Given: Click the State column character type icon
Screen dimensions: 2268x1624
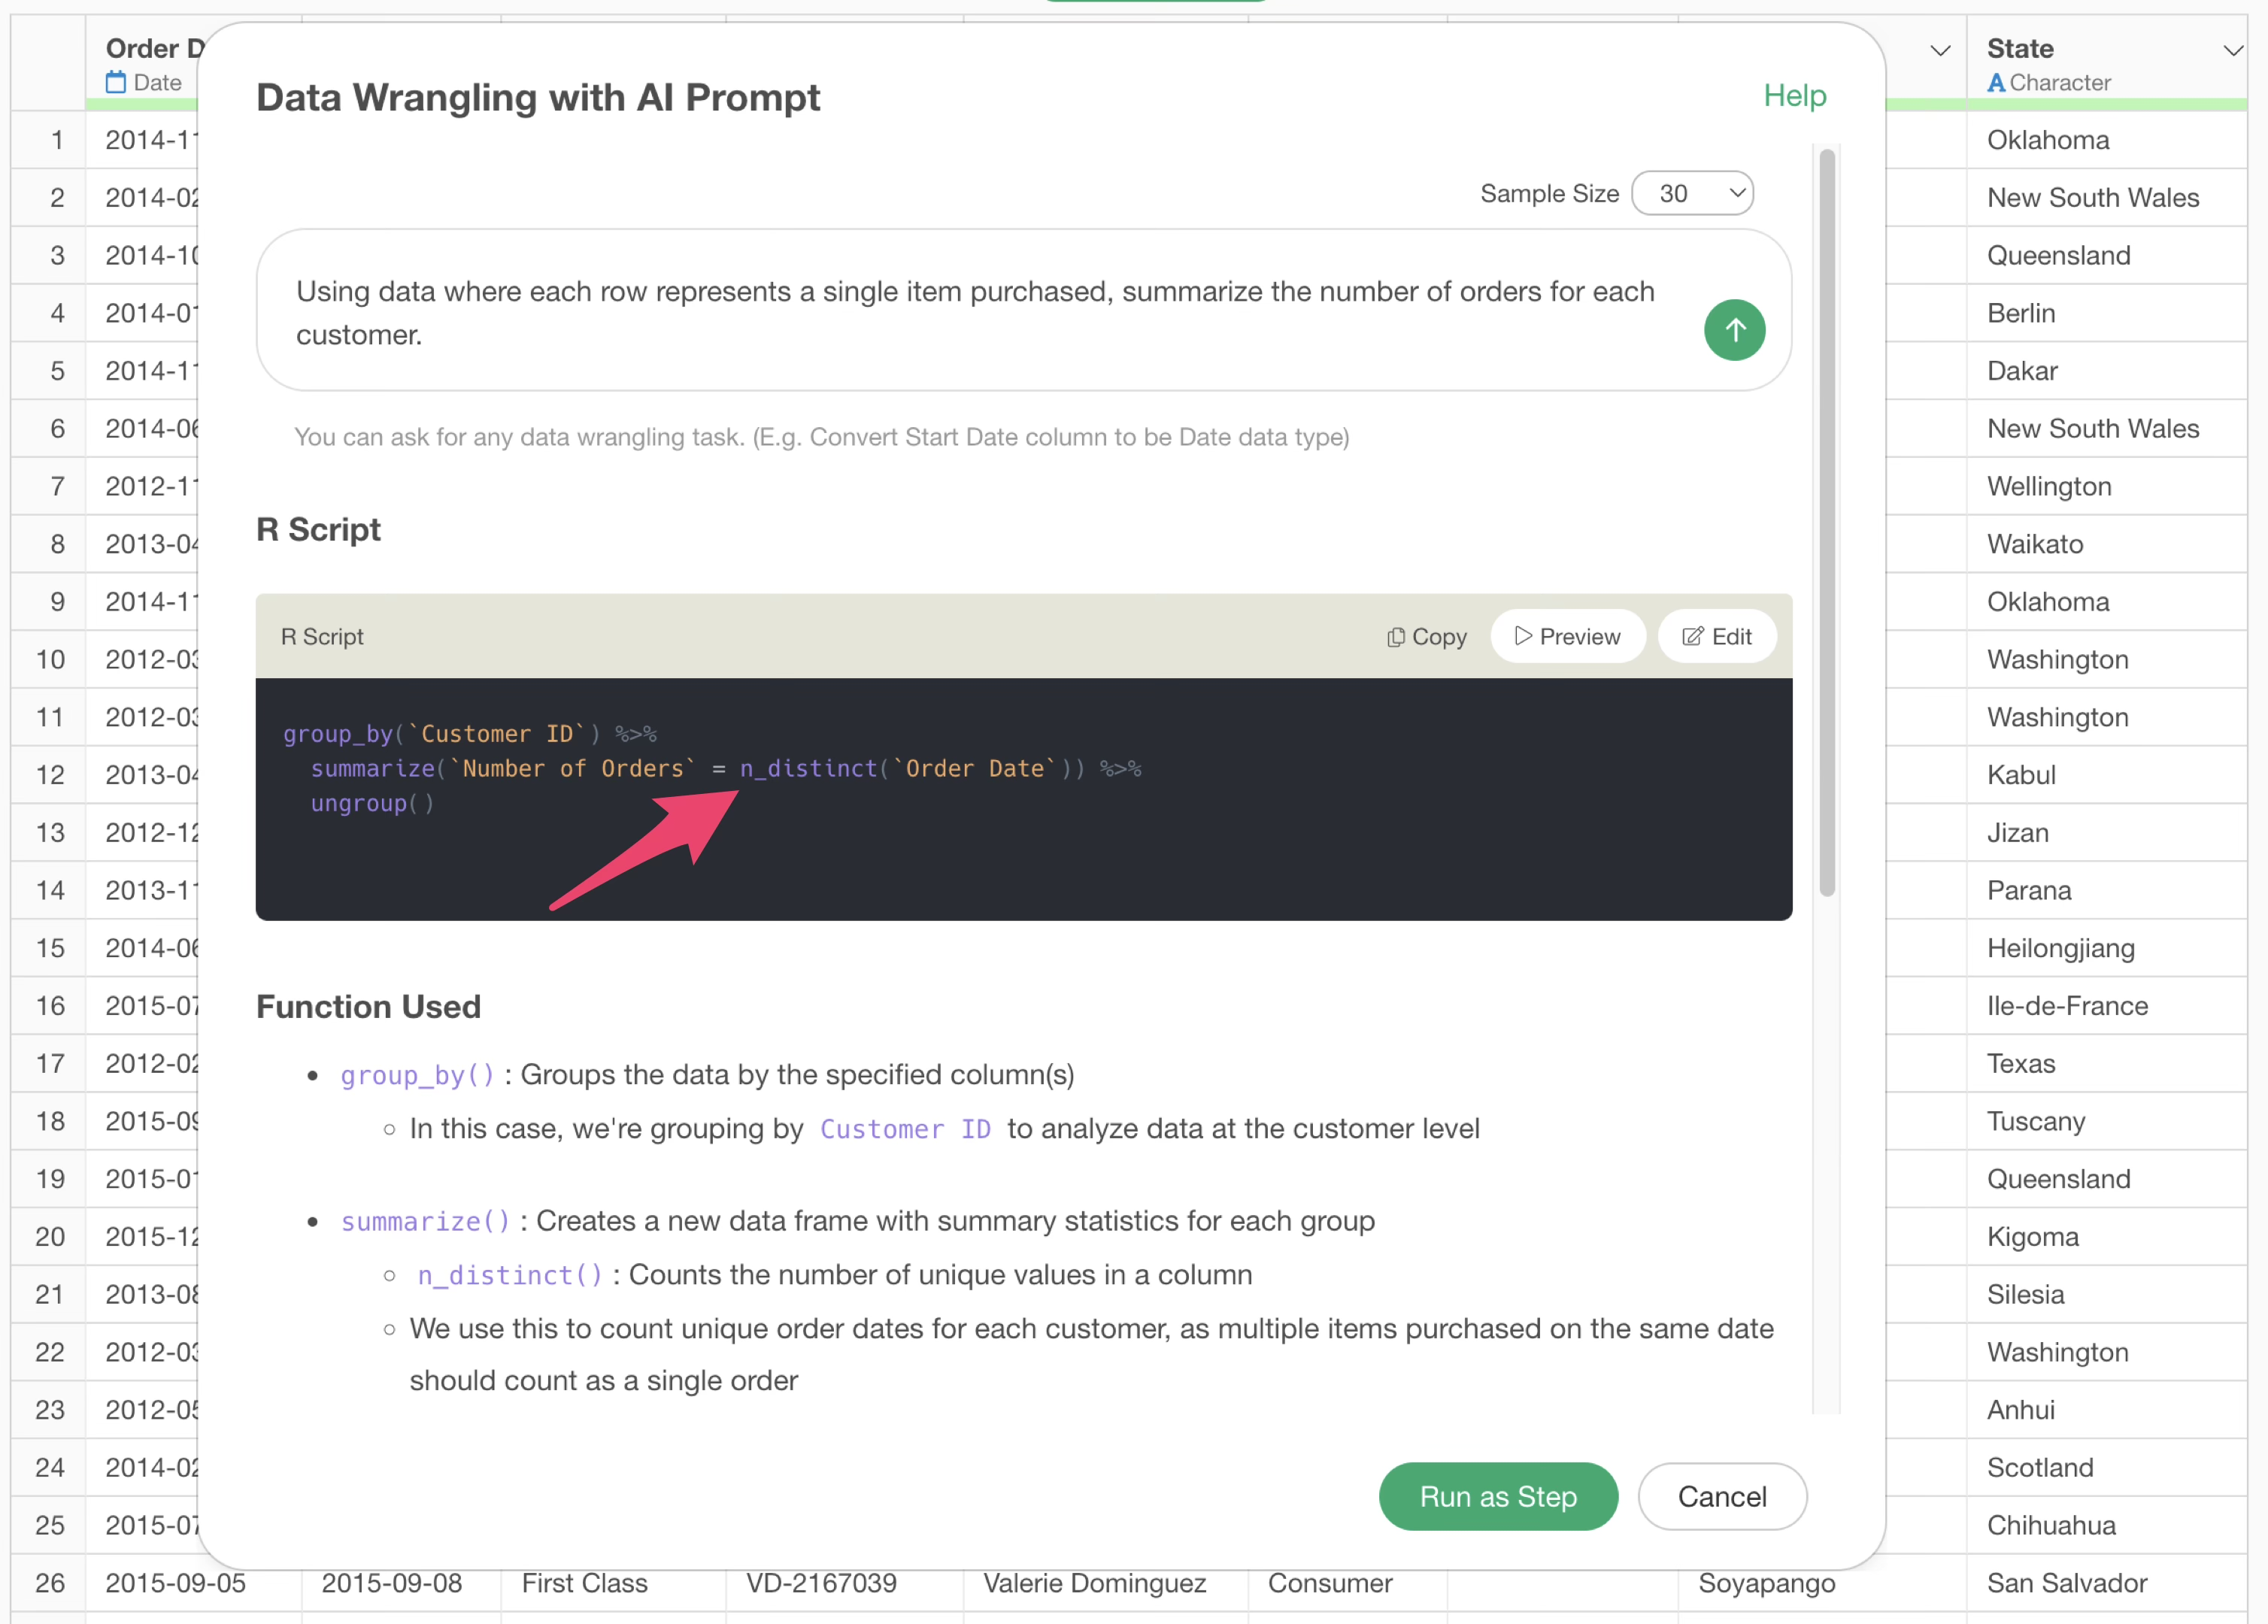Looking at the screenshot, I should coord(1995,83).
